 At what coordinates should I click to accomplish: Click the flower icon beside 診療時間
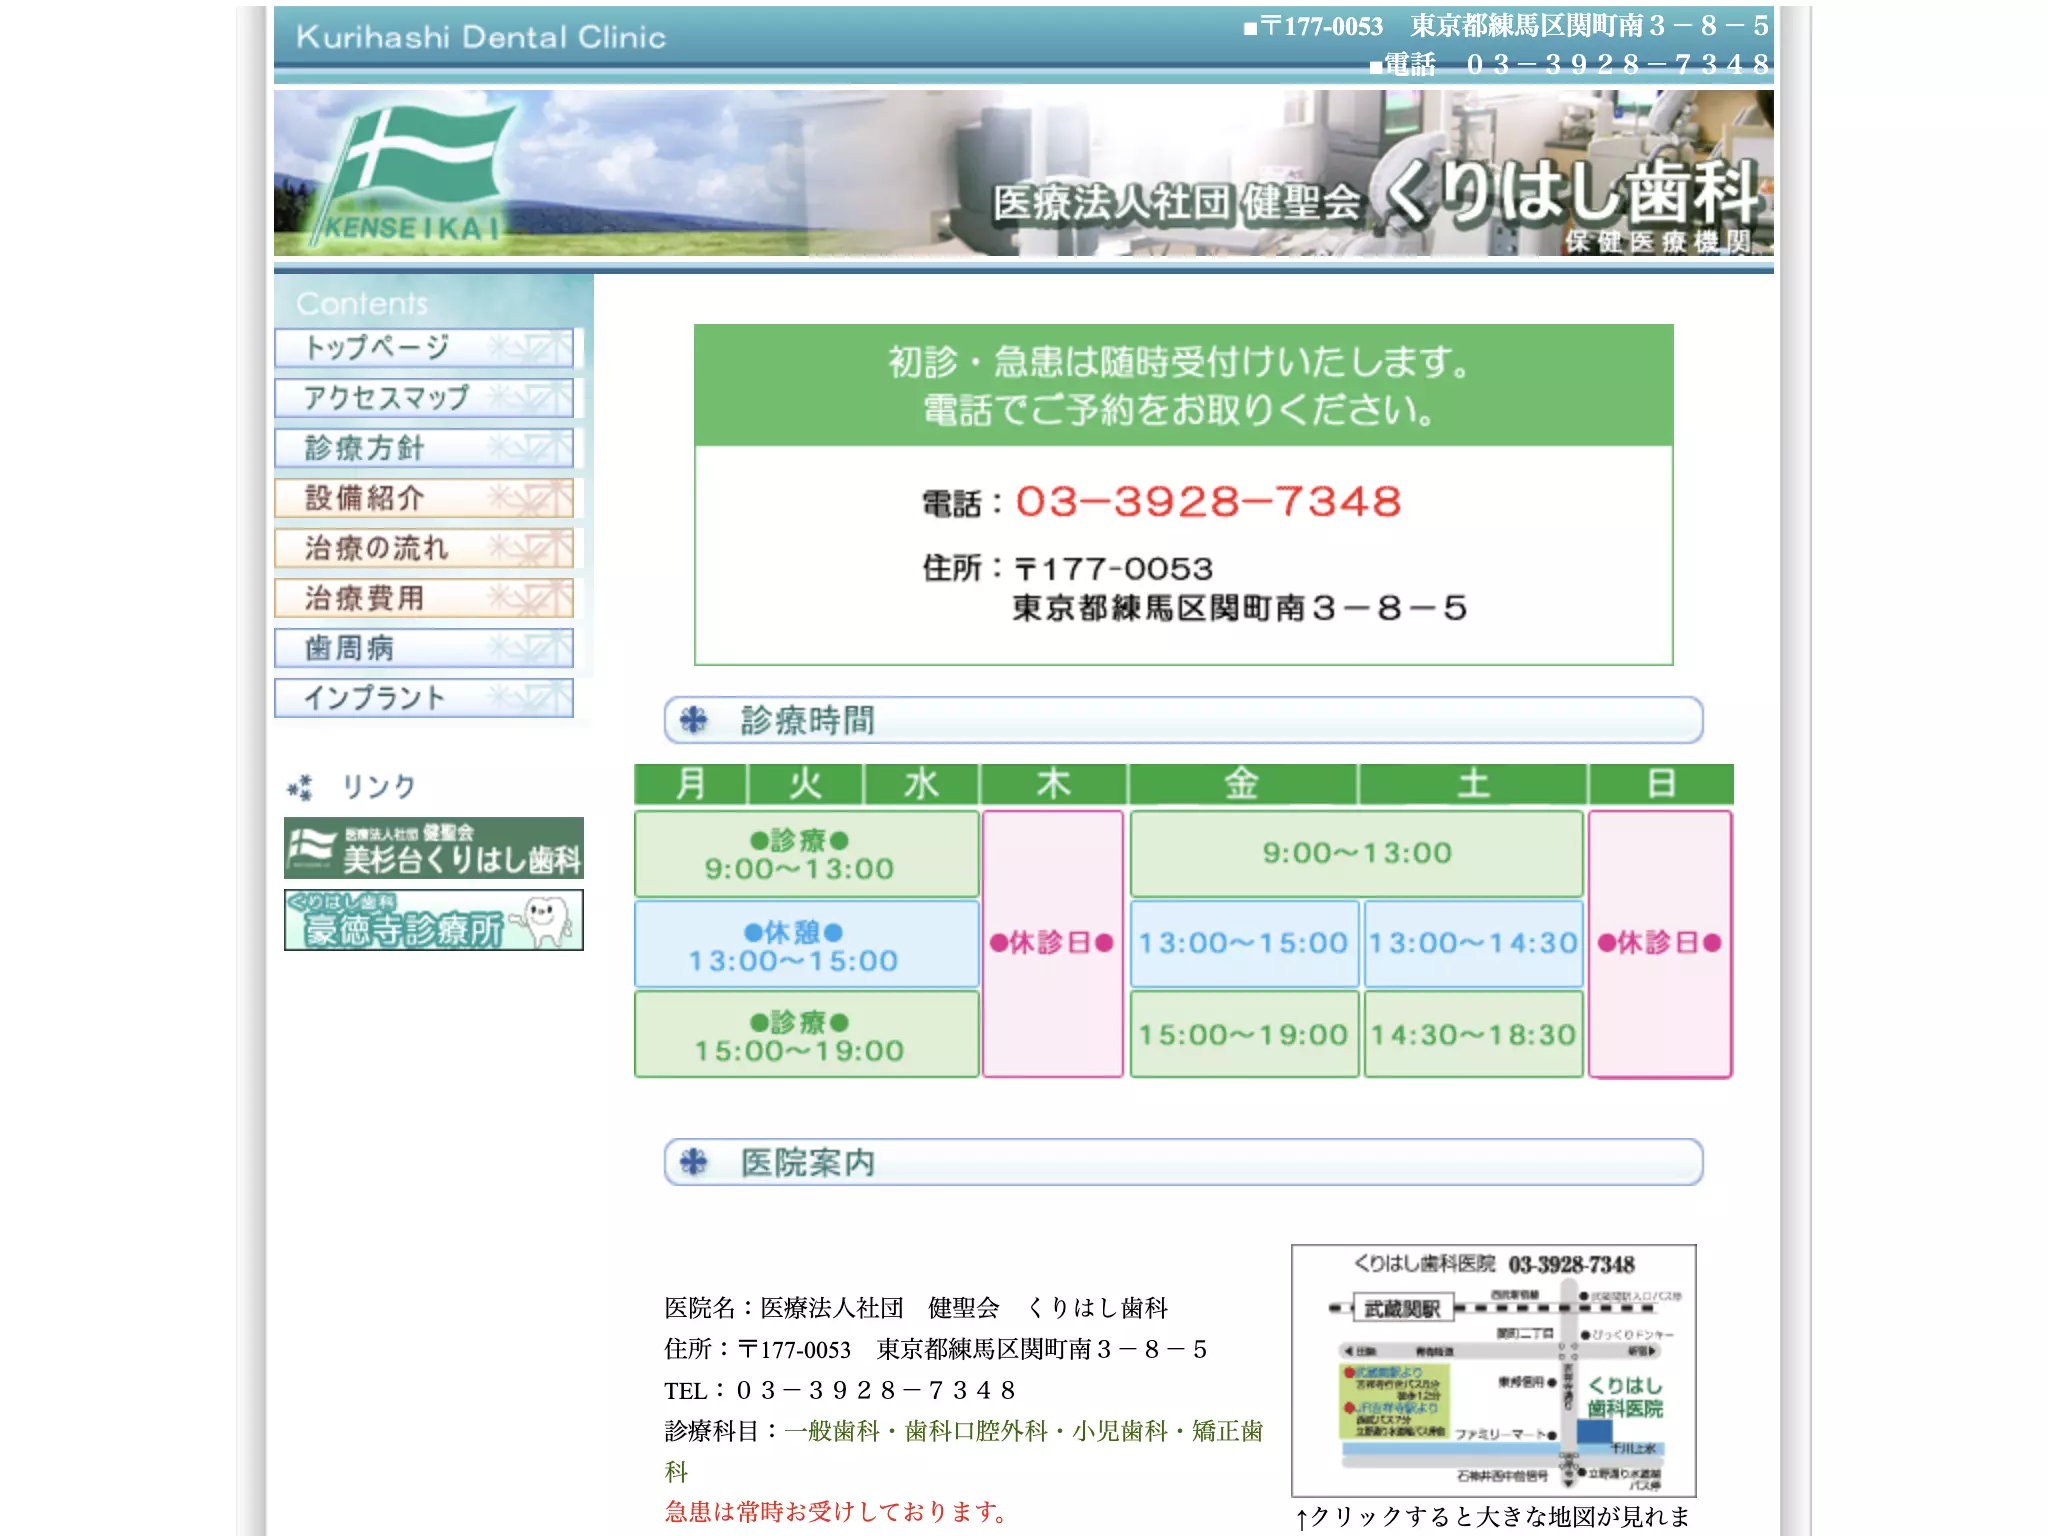pyautogui.click(x=694, y=720)
